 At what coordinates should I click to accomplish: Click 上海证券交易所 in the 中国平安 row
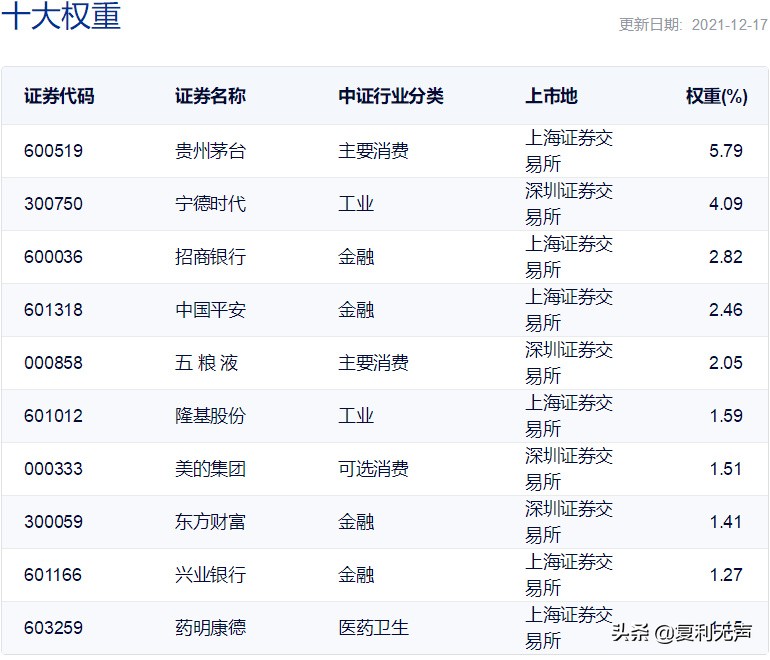(x=569, y=310)
